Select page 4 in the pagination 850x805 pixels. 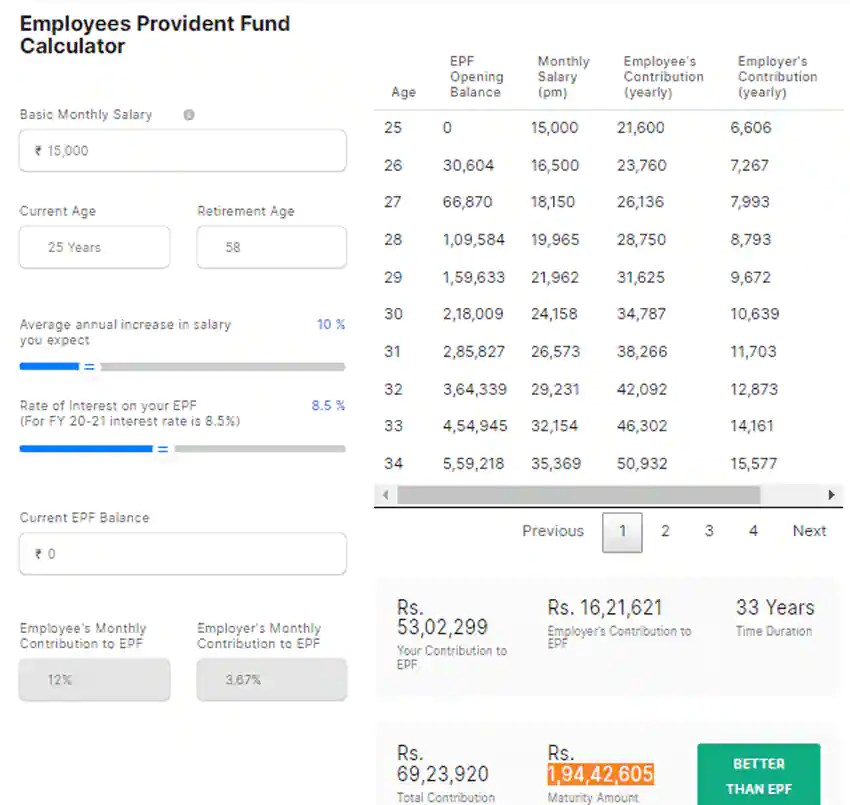(753, 531)
